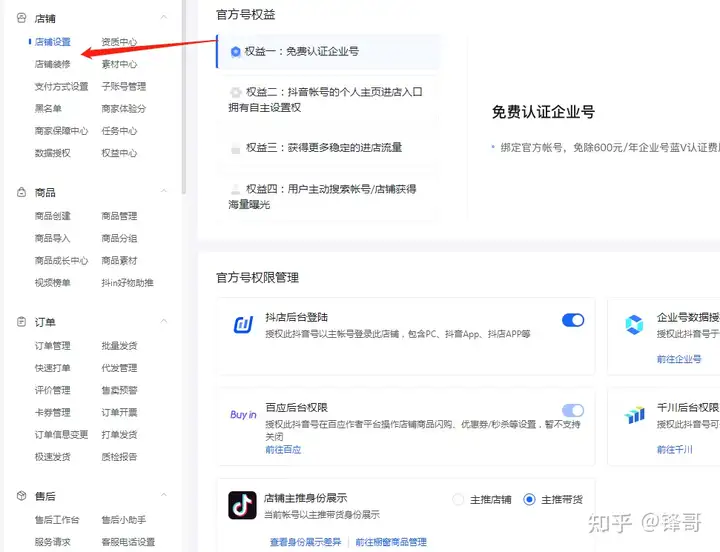Viewport: 720px width, 552px height.
Task: Click the 前往企业号 link
Action: point(679,359)
